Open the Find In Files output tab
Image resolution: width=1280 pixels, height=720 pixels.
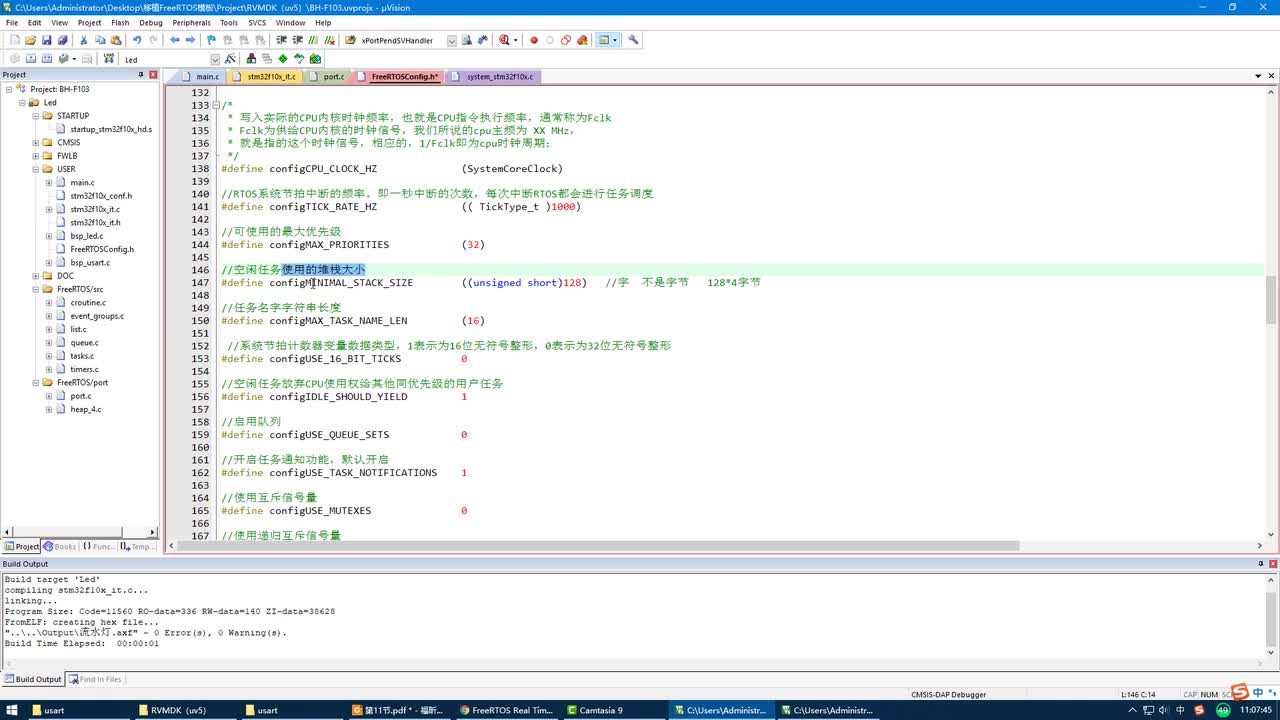[95, 679]
